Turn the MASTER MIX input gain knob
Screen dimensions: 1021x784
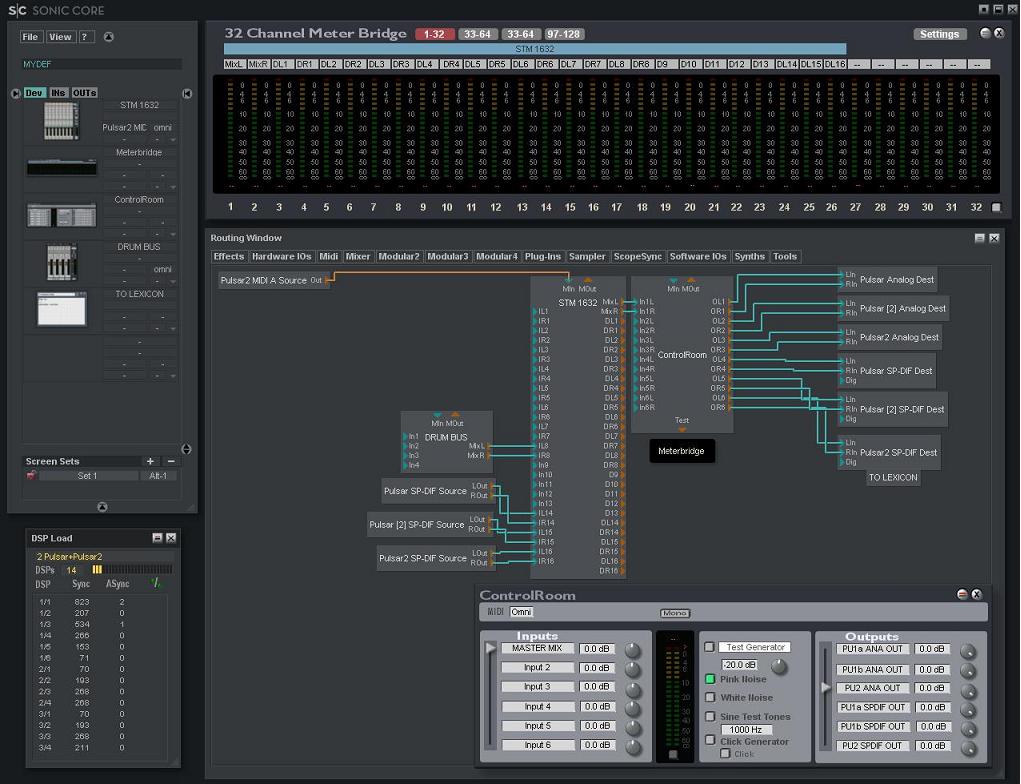pyautogui.click(x=633, y=650)
